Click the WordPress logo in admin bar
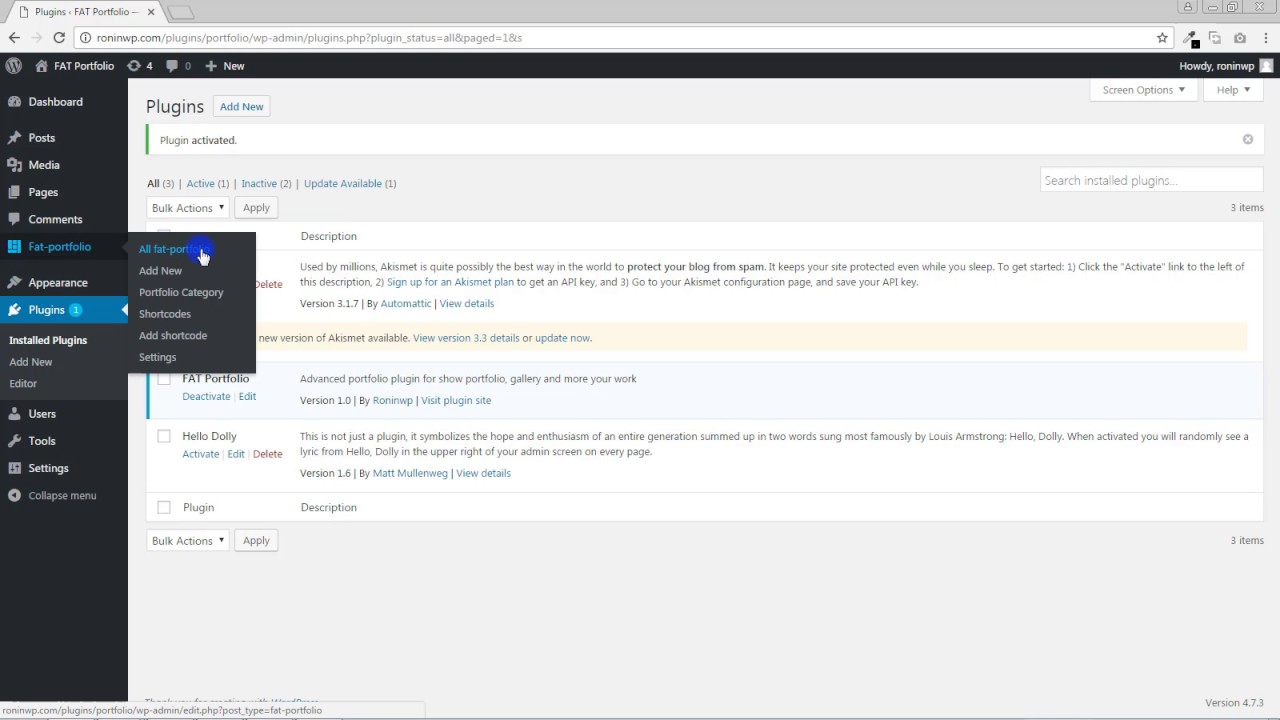The height and width of the screenshot is (720, 1280). (x=14, y=66)
